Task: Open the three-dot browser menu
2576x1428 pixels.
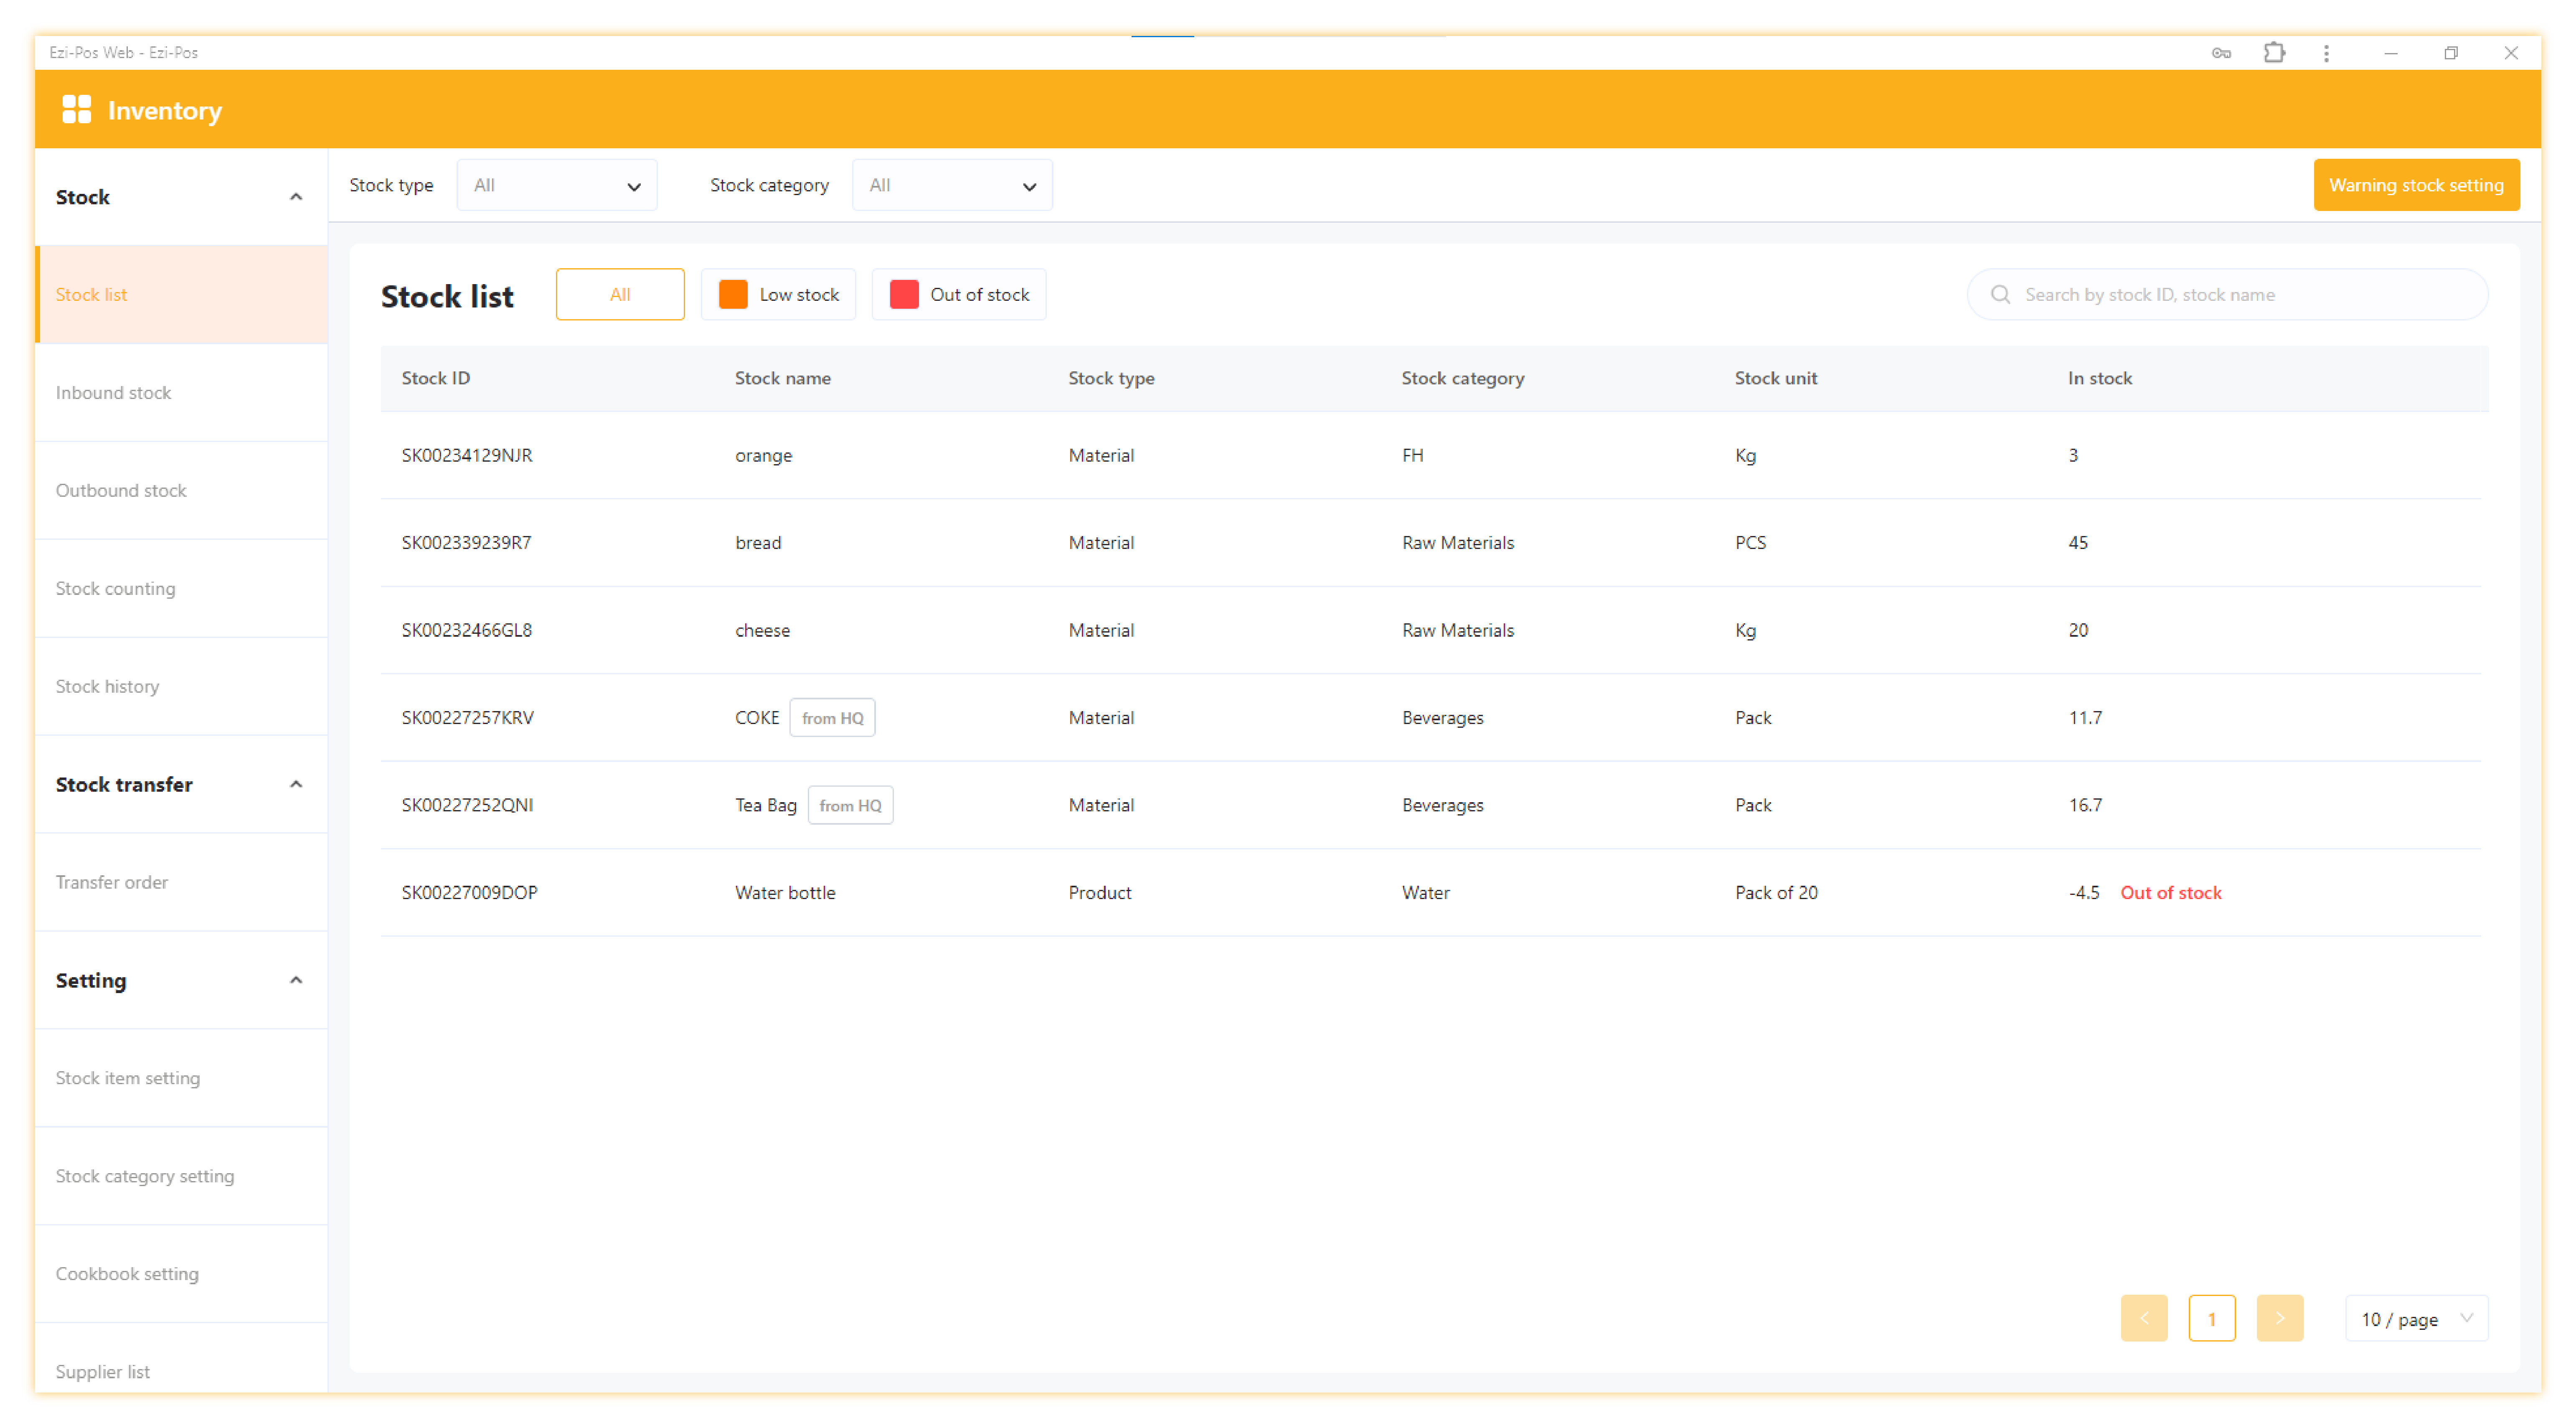Action: coord(2326,53)
